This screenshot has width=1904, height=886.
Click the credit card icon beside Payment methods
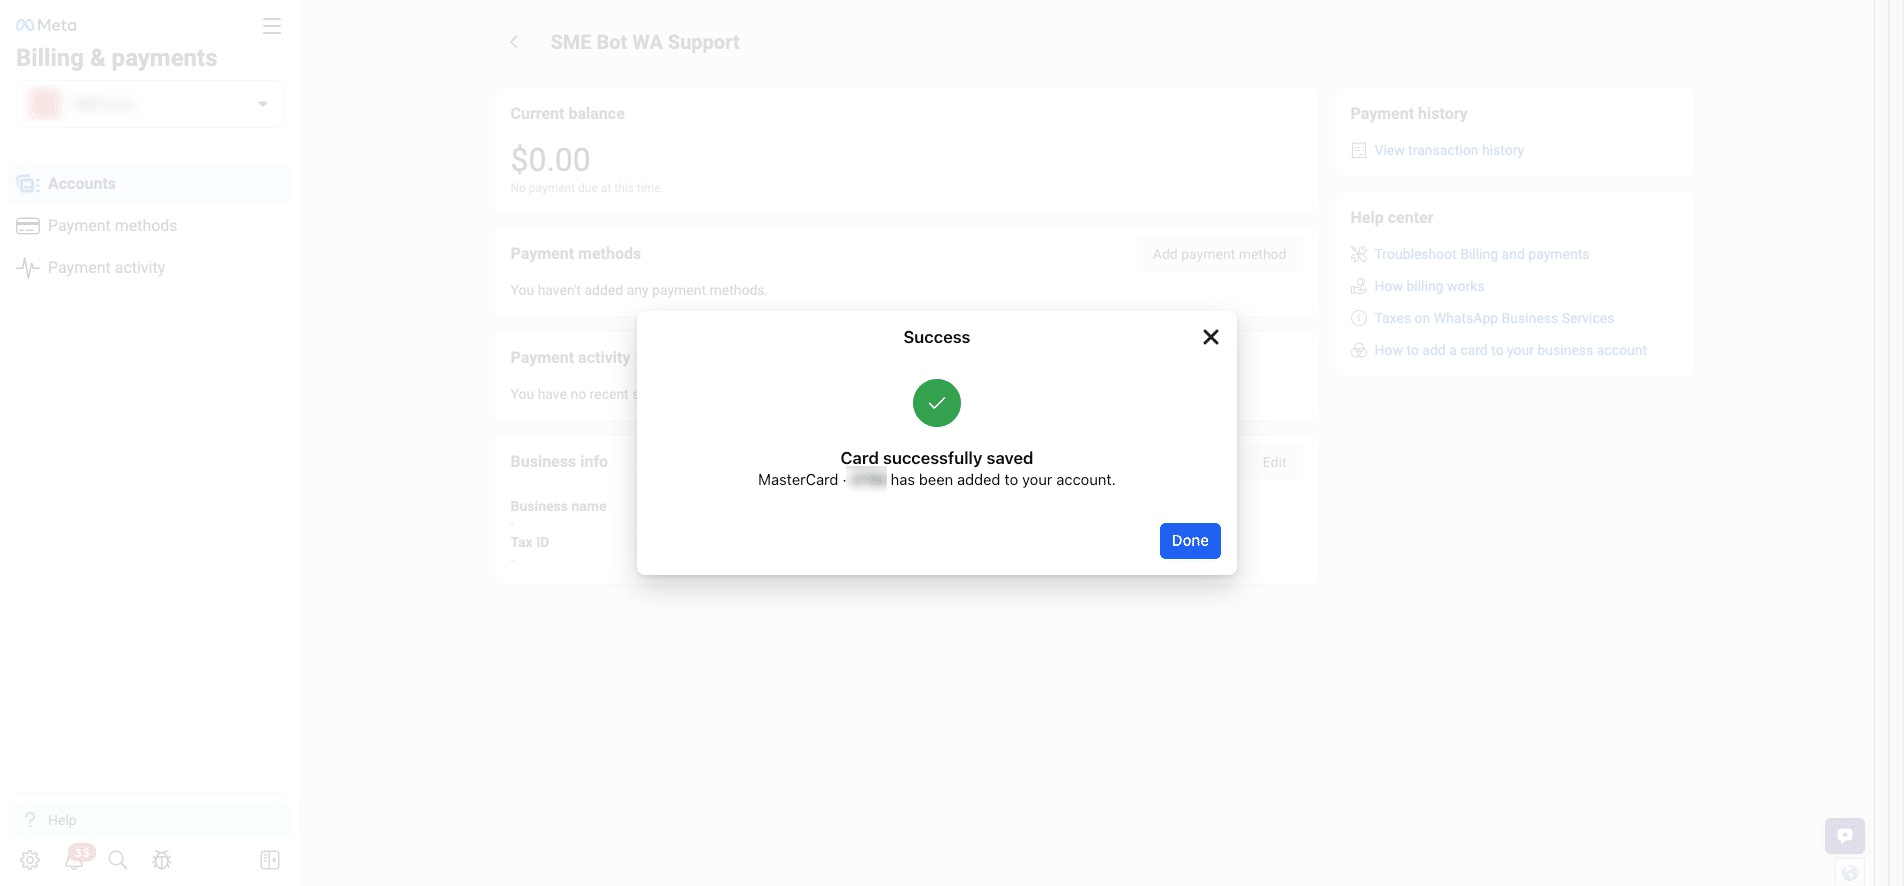(x=28, y=226)
